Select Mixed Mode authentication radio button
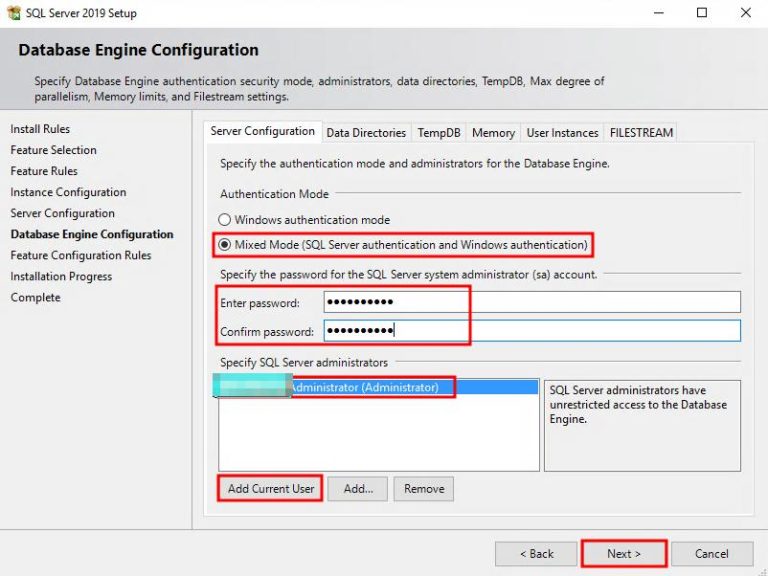 point(224,244)
